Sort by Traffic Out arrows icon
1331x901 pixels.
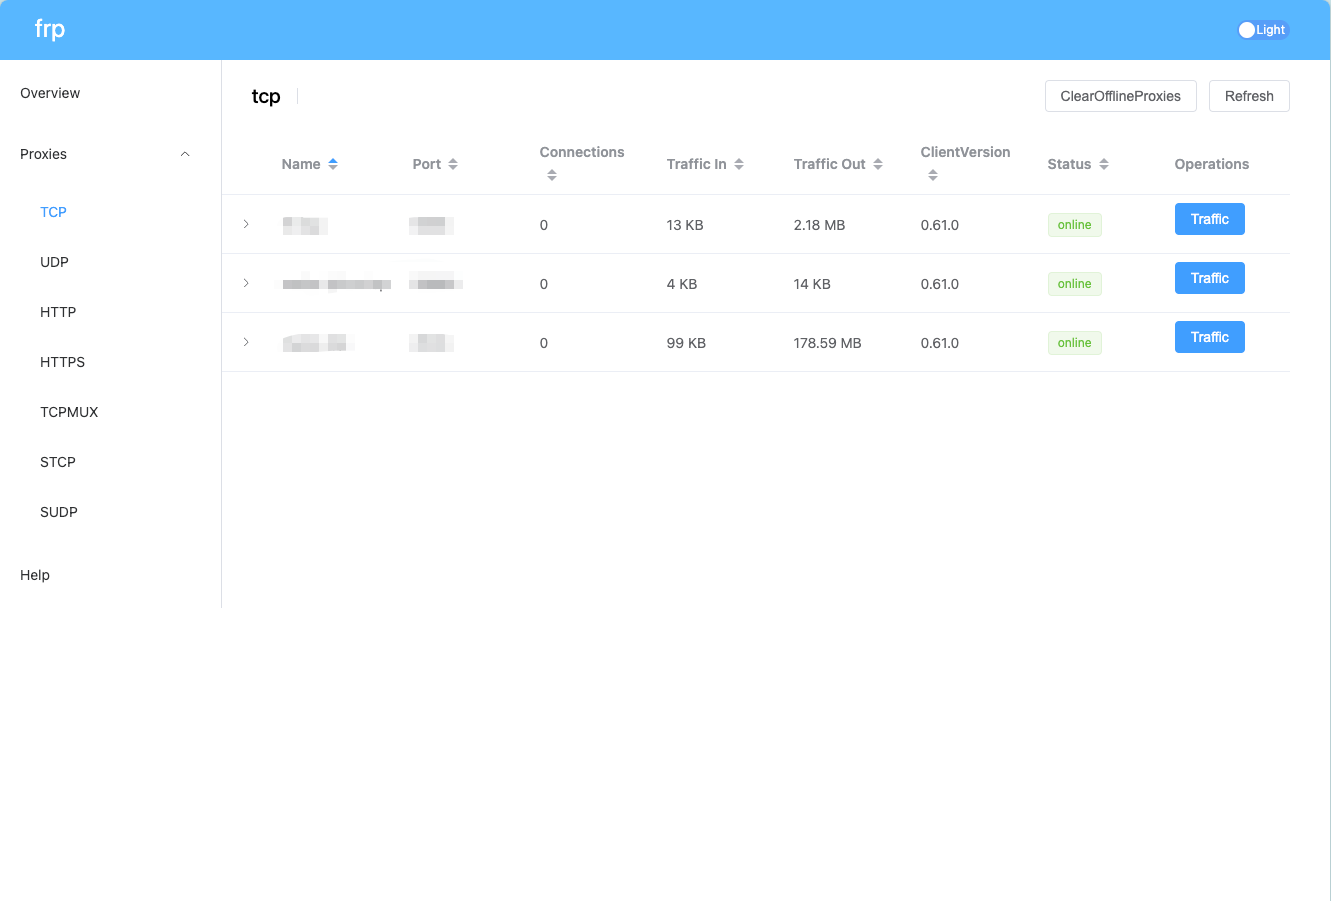(878, 164)
